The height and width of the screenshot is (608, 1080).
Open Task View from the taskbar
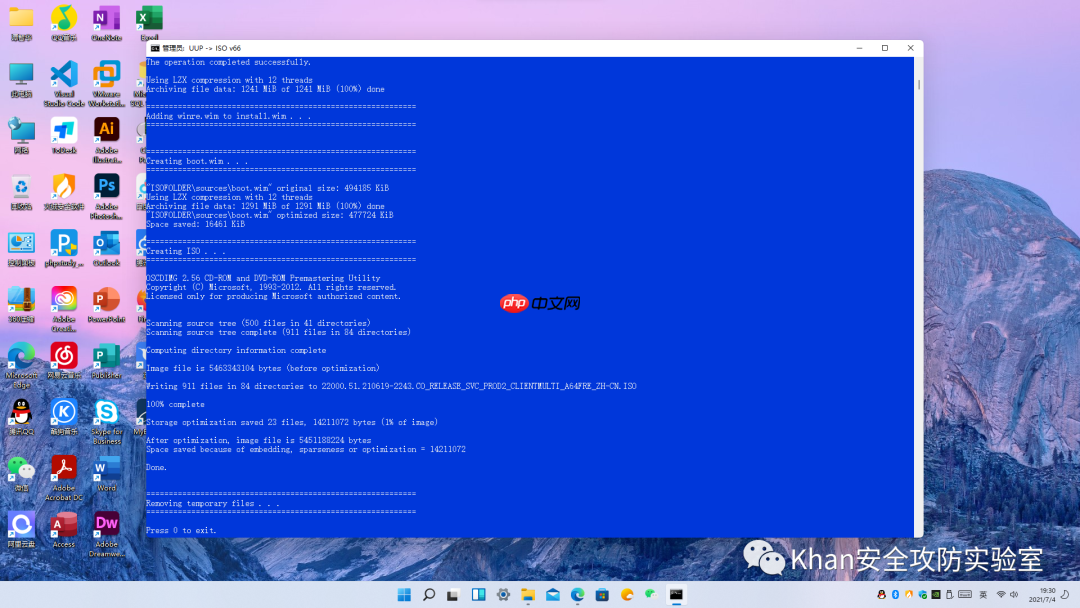[451, 593]
